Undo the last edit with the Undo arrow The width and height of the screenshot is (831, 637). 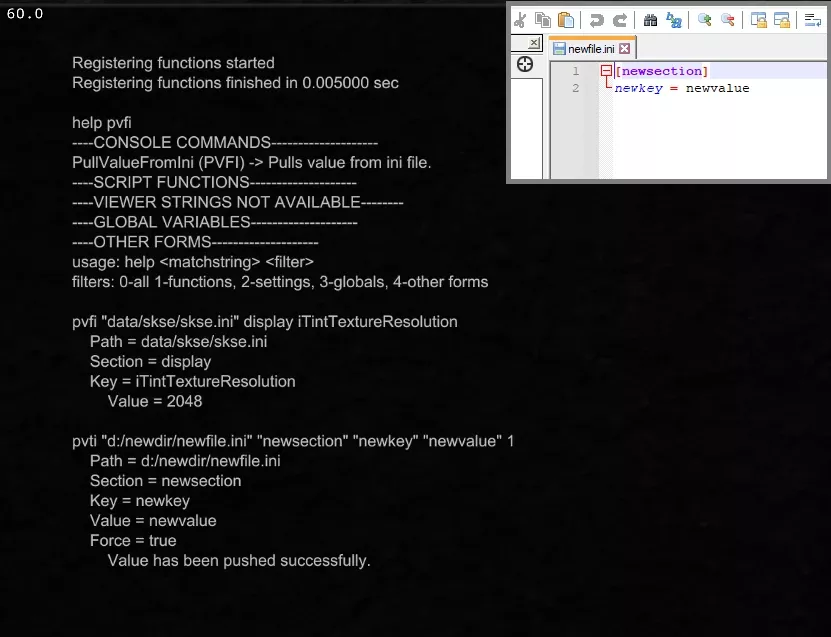point(597,20)
